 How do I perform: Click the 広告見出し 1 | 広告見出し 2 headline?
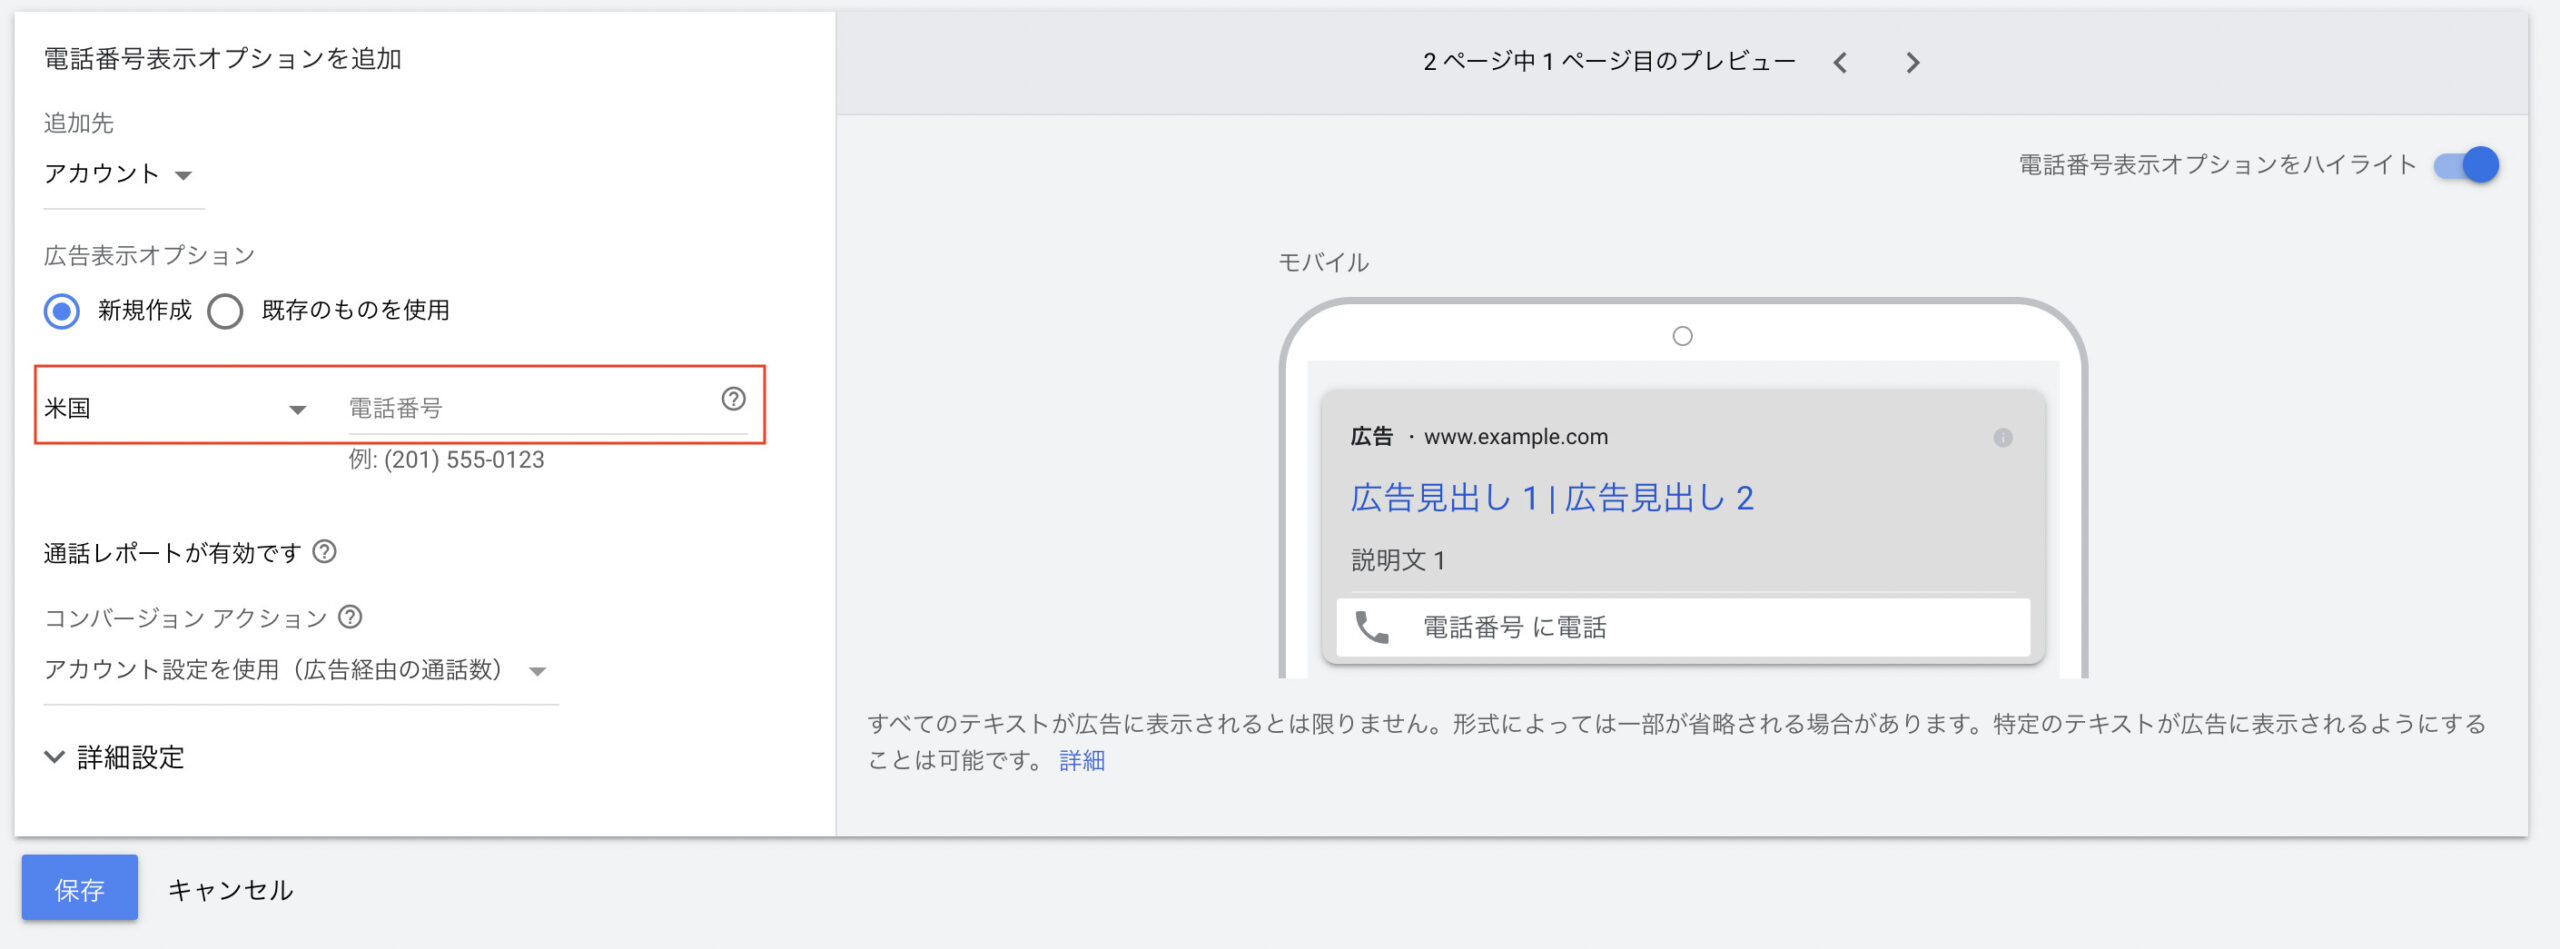[1551, 498]
